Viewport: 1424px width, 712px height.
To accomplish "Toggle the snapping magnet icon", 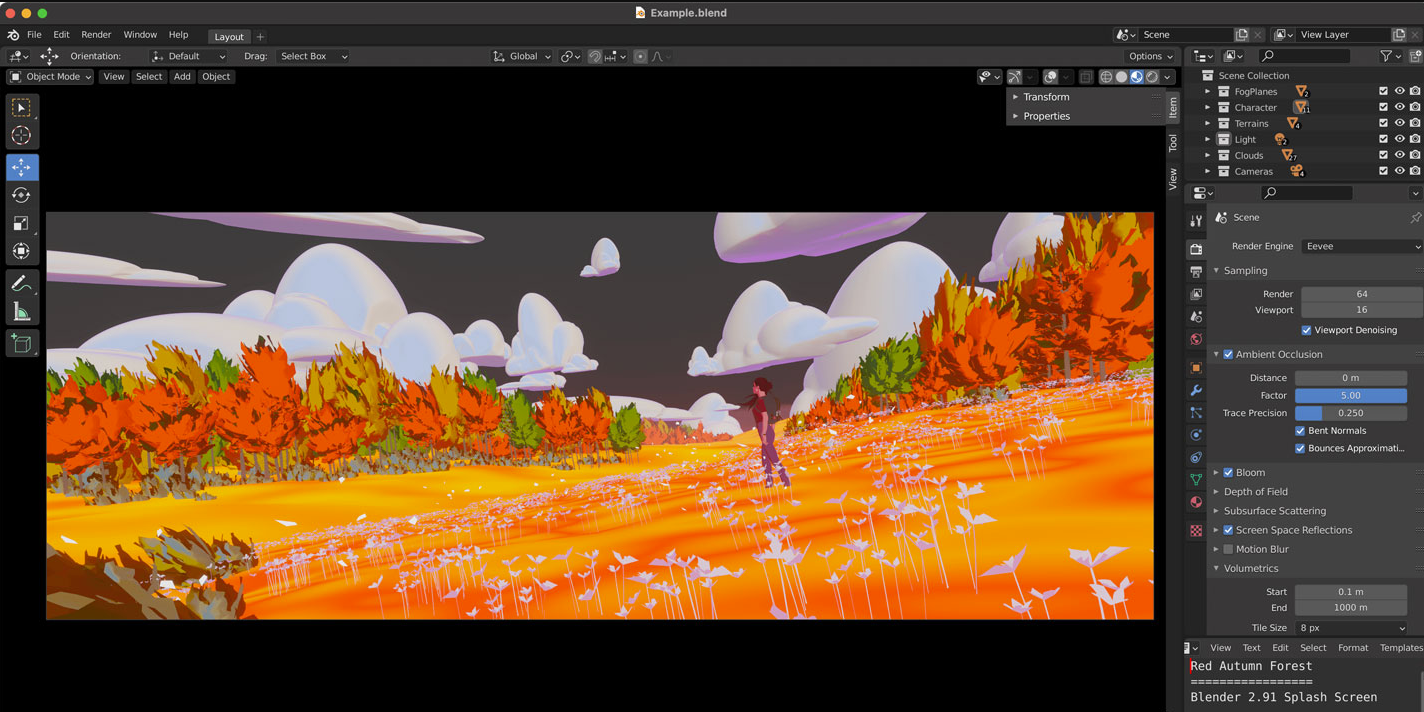I will click(x=595, y=57).
